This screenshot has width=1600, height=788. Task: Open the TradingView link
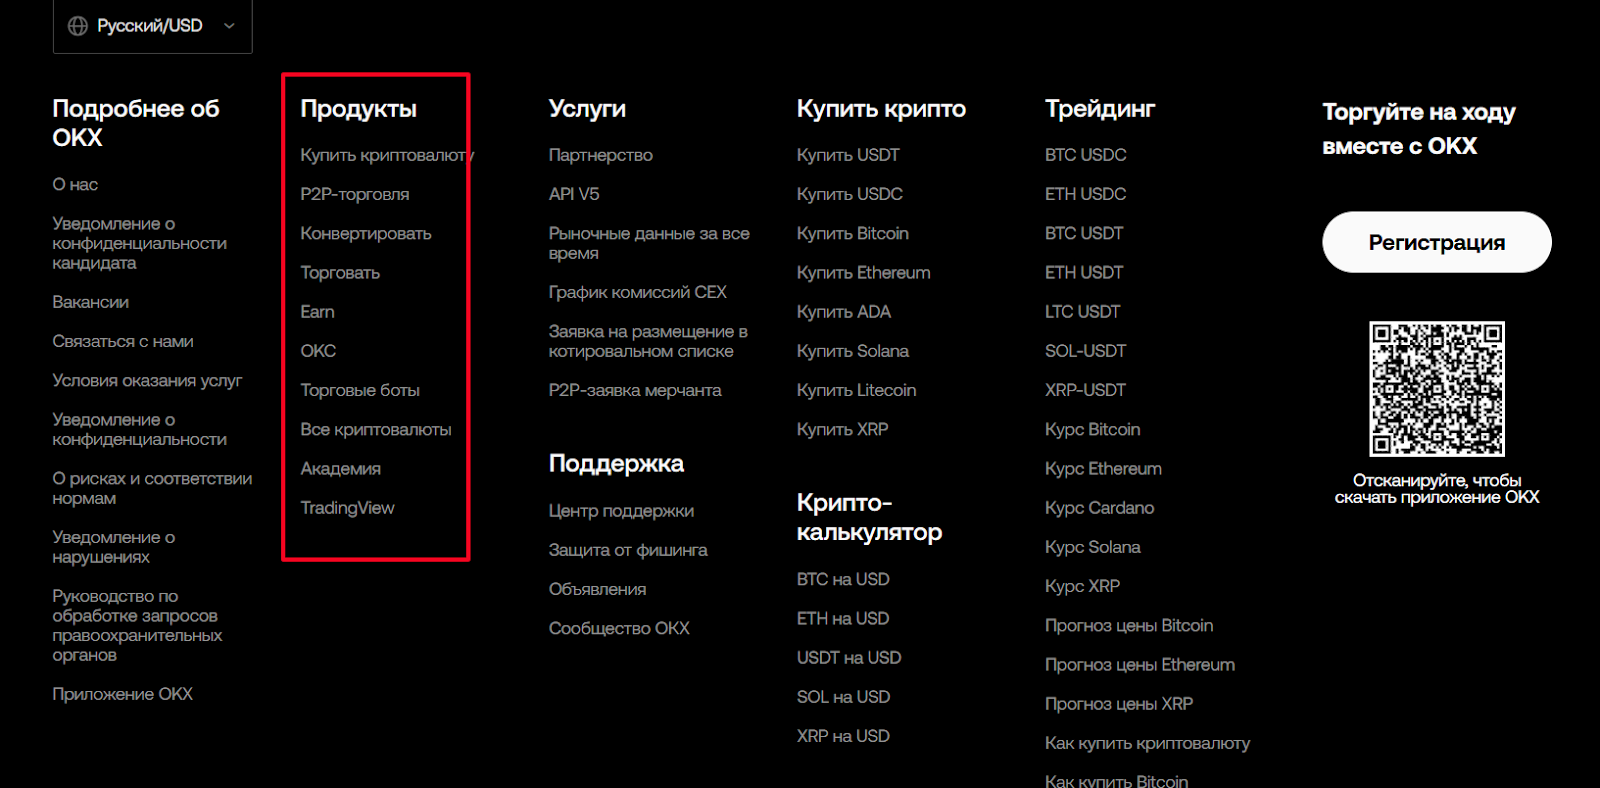click(x=347, y=508)
